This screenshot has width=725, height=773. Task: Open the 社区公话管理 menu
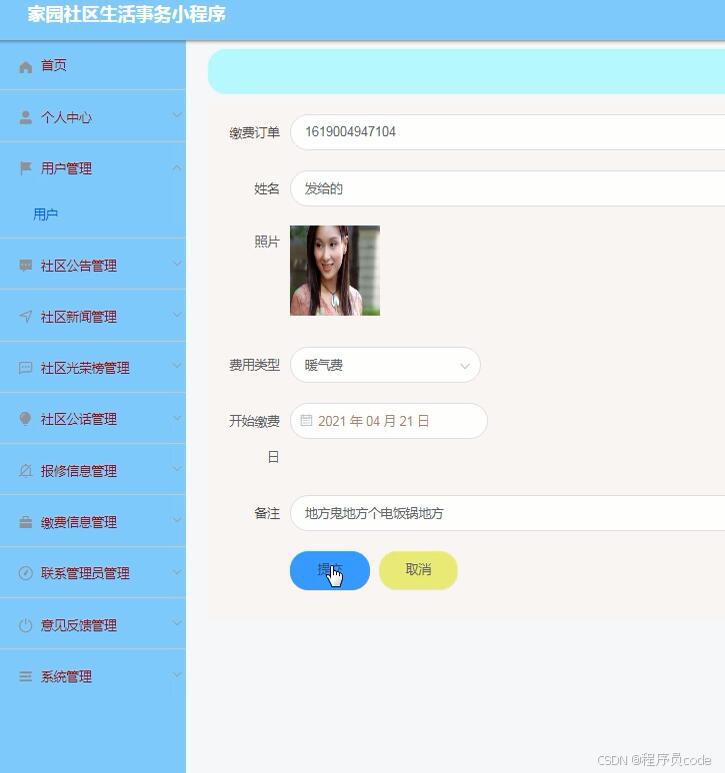point(93,419)
